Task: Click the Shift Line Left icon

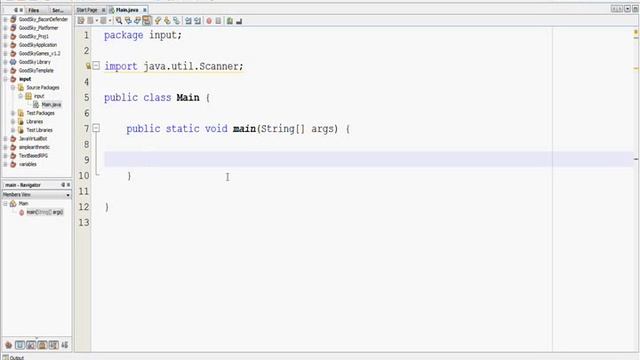Action: point(188,21)
